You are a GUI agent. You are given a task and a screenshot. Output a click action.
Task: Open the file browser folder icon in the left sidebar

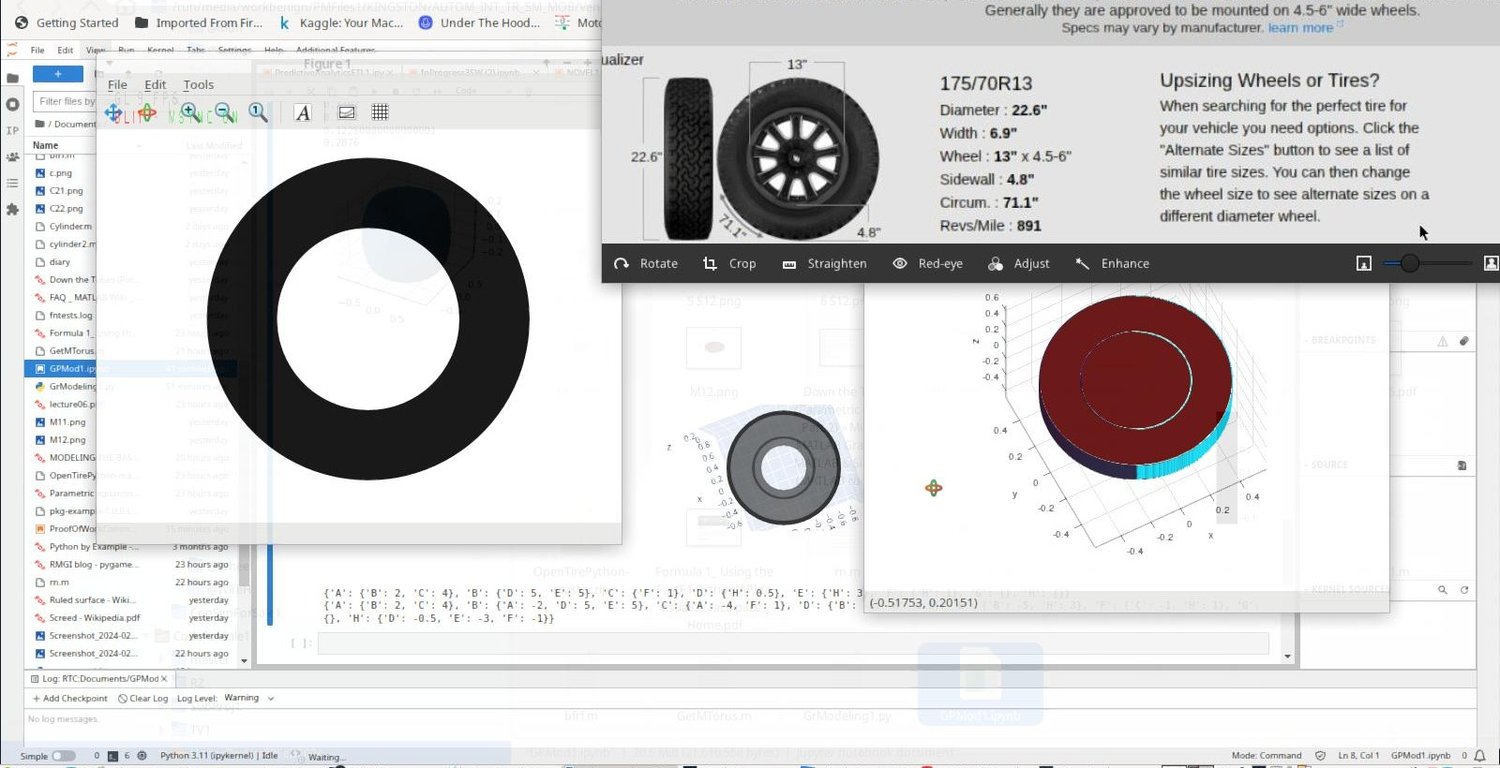pyautogui.click(x=12, y=78)
